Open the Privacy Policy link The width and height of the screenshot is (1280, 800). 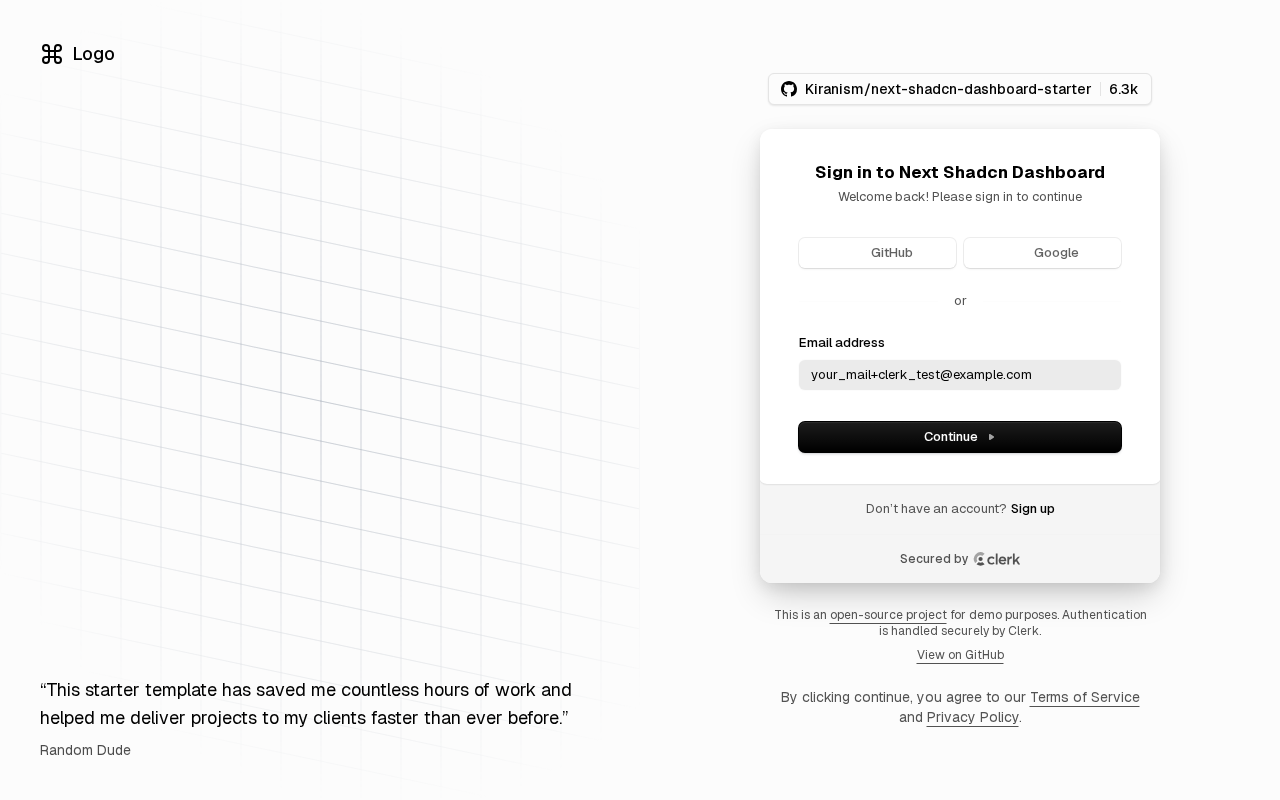click(972, 717)
